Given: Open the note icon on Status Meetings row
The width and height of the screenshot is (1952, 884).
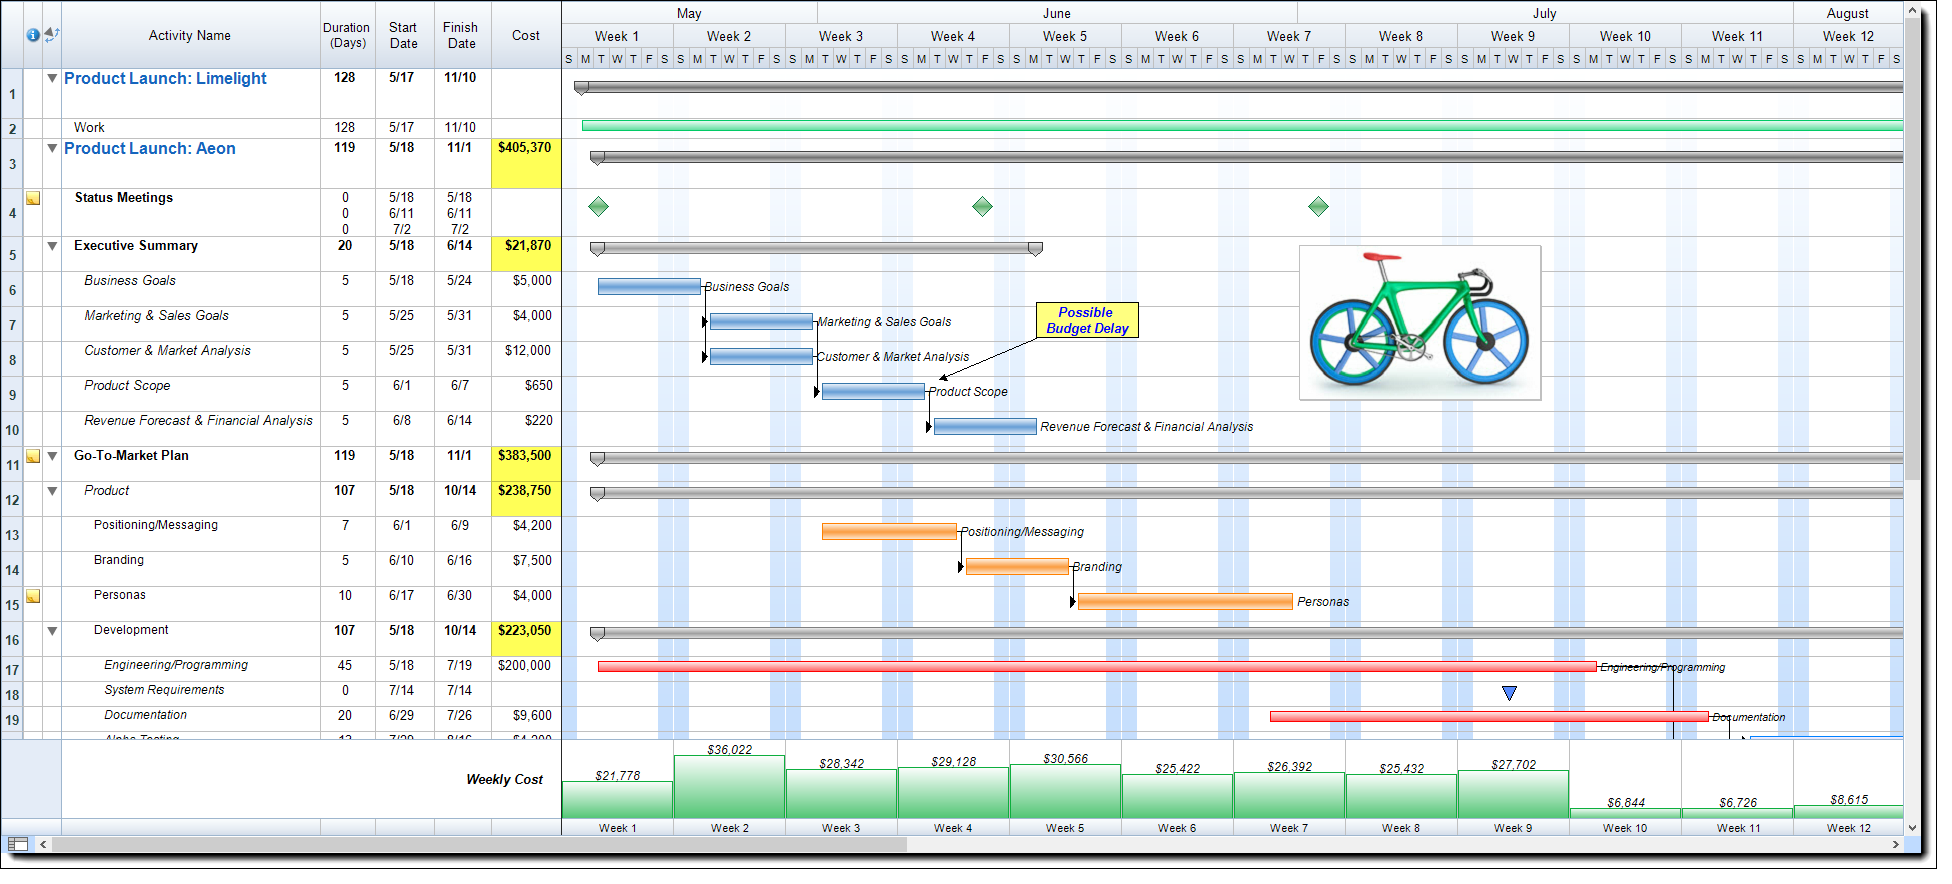Looking at the screenshot, I should 33,199.
